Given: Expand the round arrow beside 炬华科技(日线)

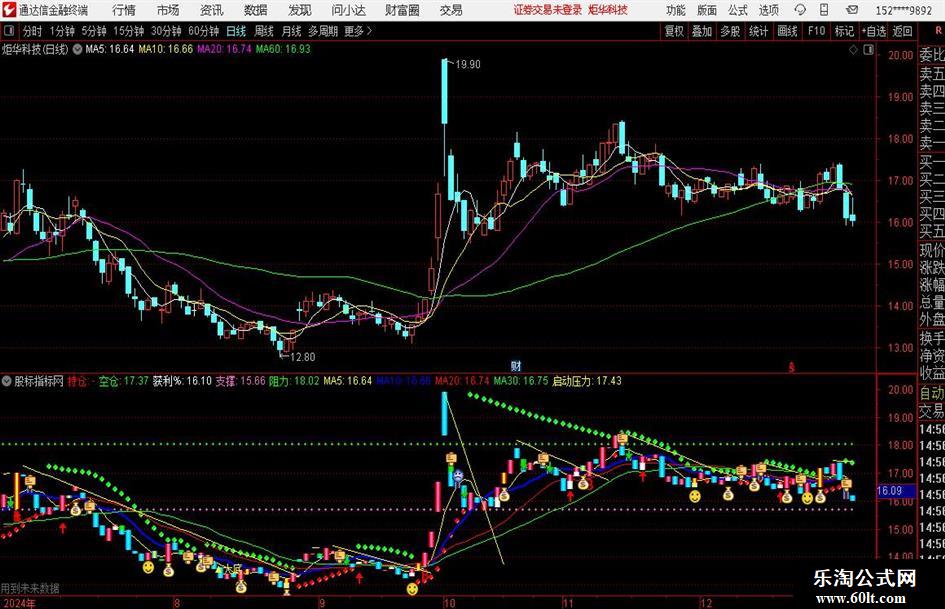Looking at the screenshot, I should click(x=77, y=49).
